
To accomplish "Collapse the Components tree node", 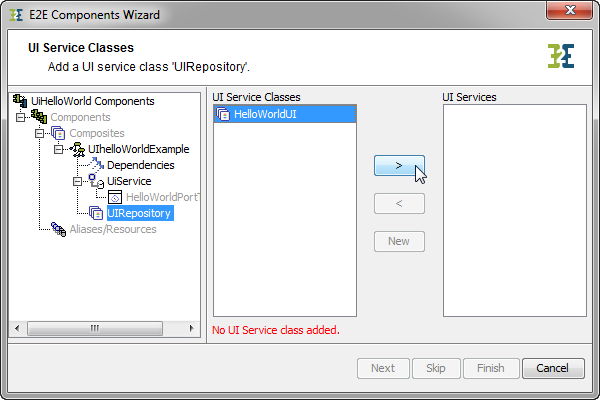I will point(20,117).
